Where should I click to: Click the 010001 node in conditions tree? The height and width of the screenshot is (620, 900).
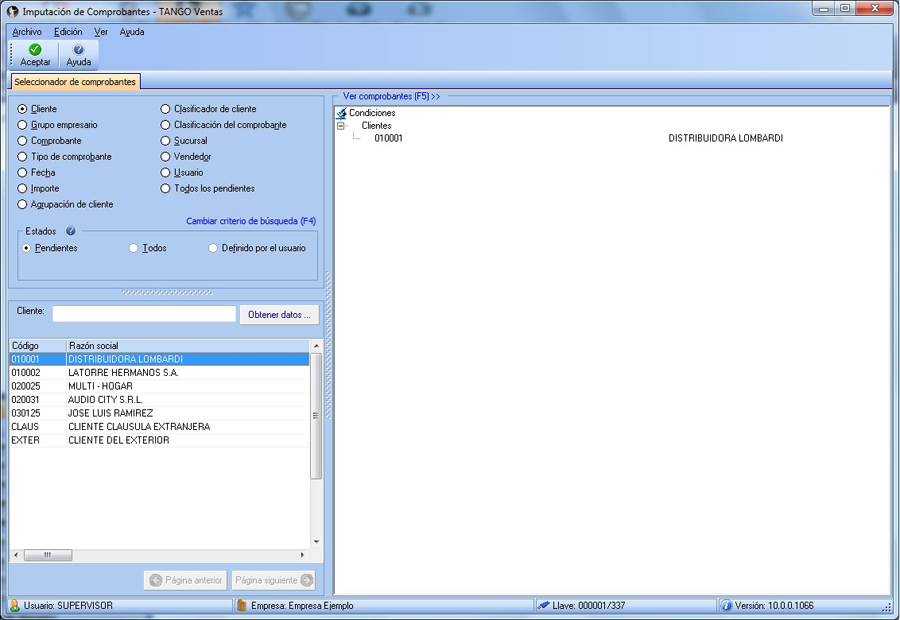click(389, 138)
